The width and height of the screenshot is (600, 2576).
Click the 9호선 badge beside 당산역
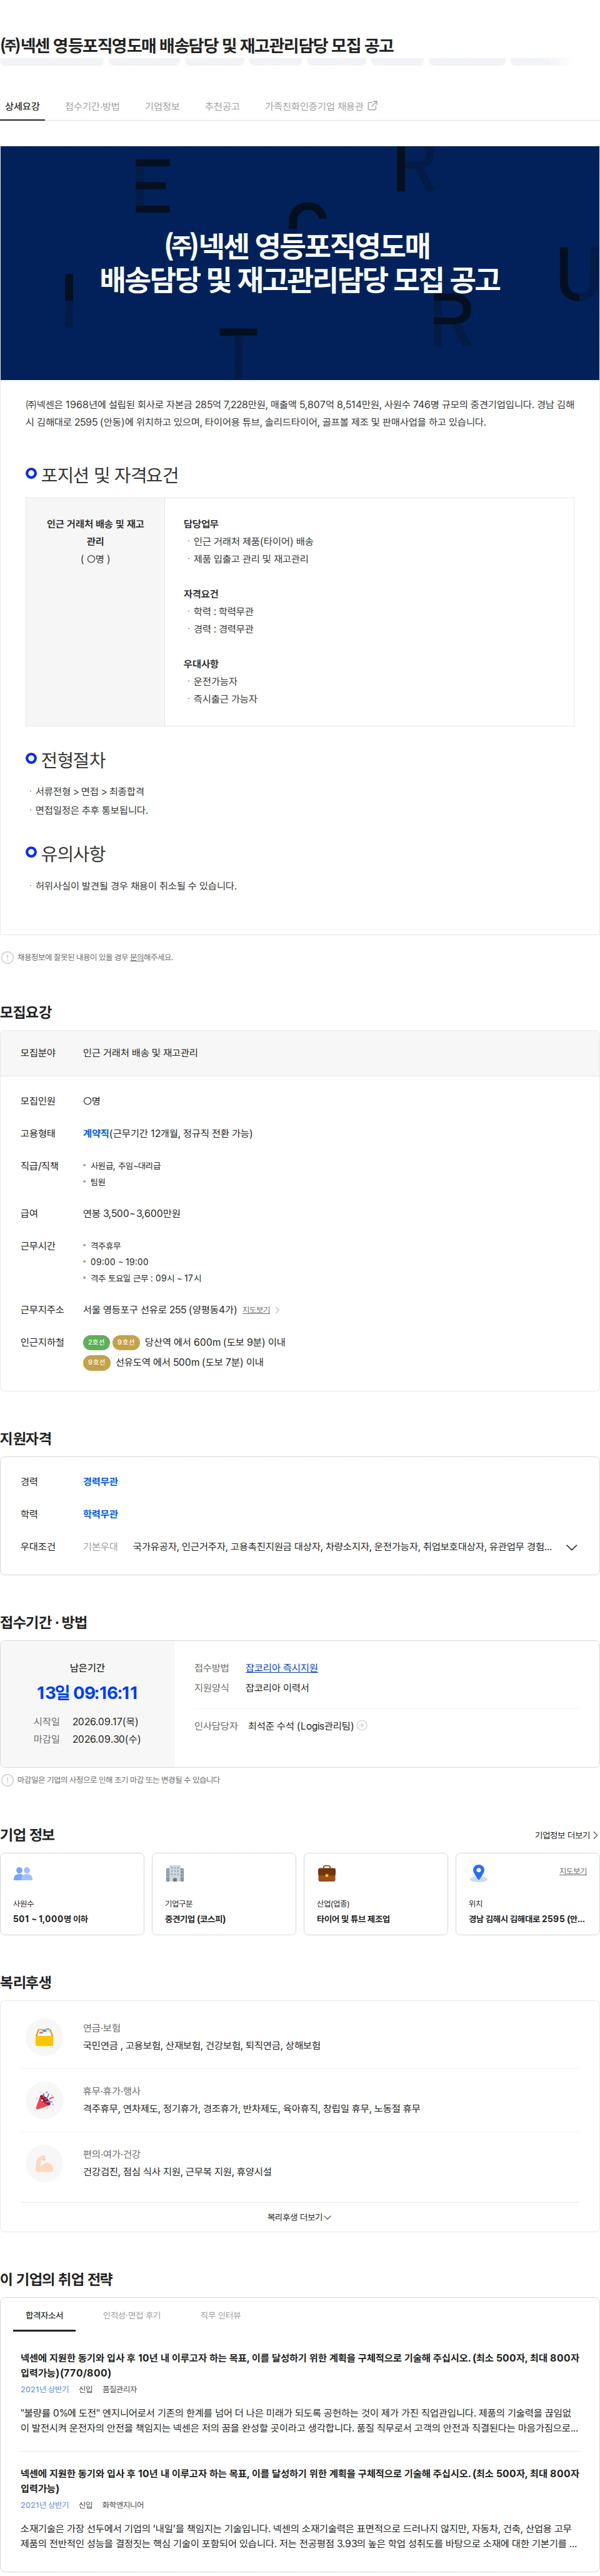coord(126,1342)
